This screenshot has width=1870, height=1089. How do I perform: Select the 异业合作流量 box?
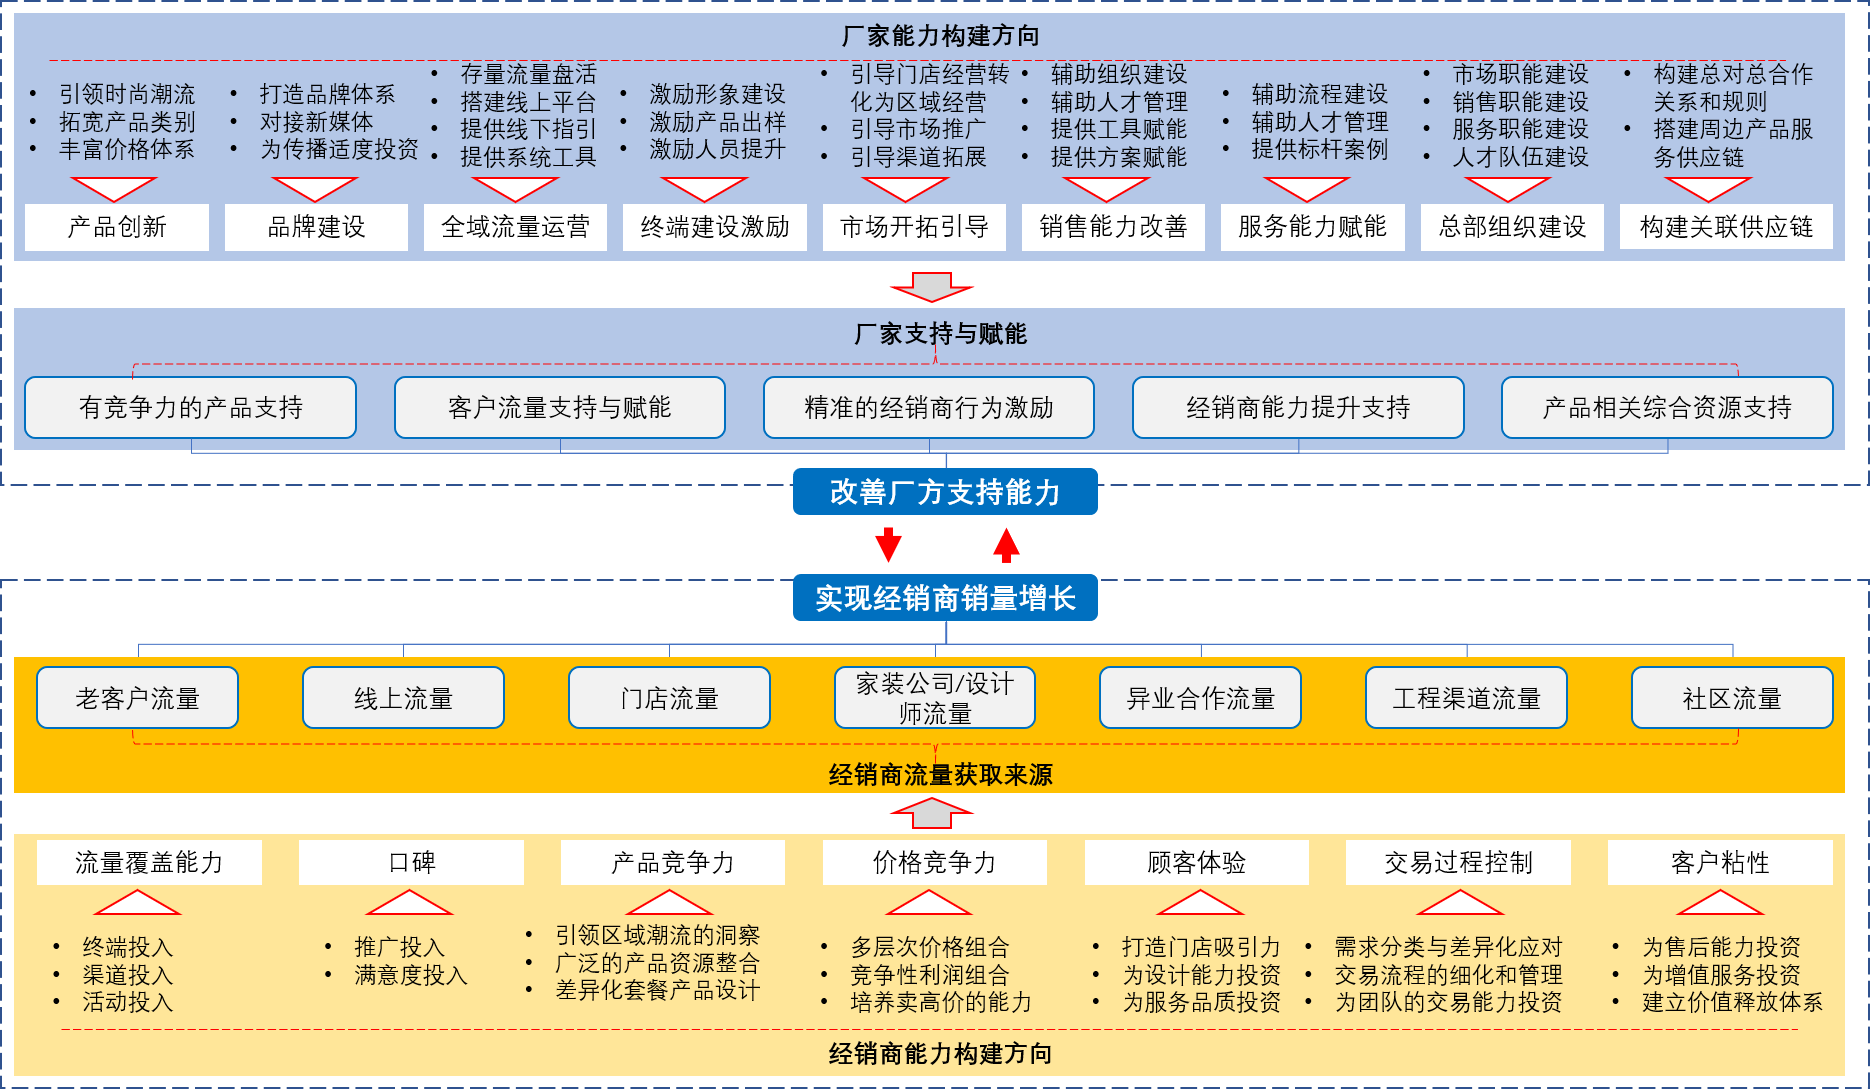[x=1200, y=698]
